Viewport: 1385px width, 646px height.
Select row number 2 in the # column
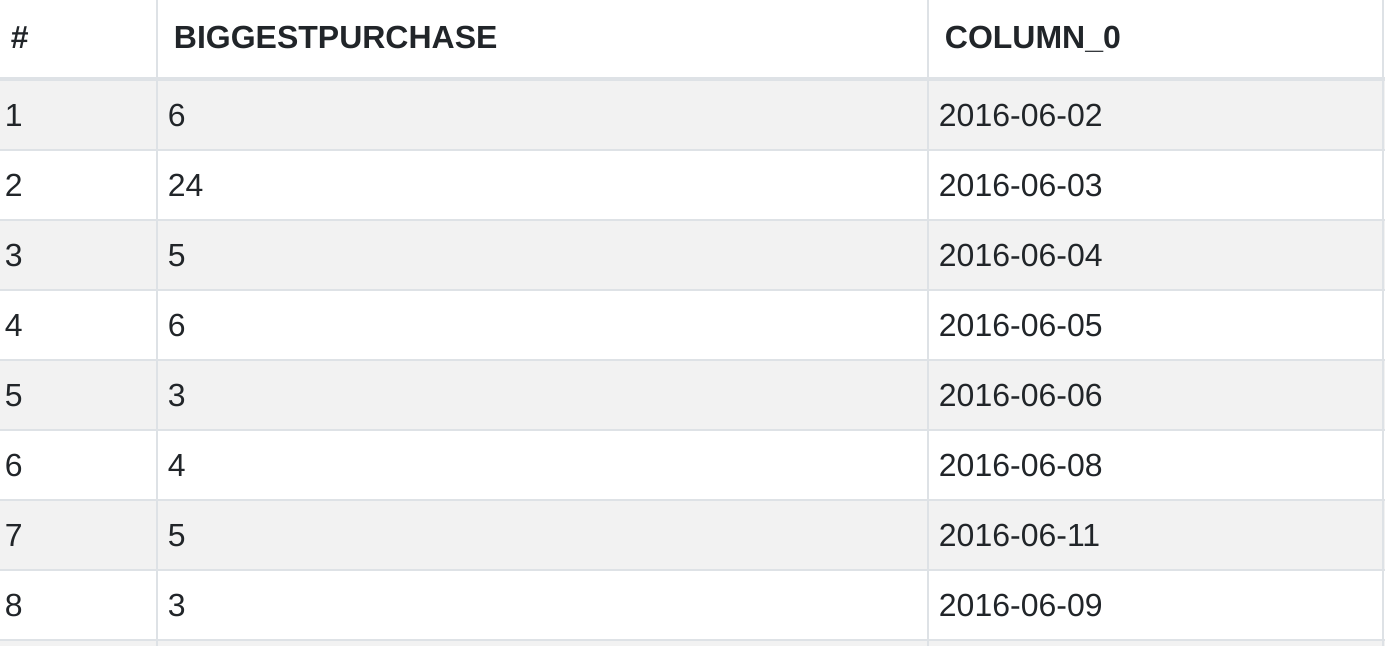14,186
